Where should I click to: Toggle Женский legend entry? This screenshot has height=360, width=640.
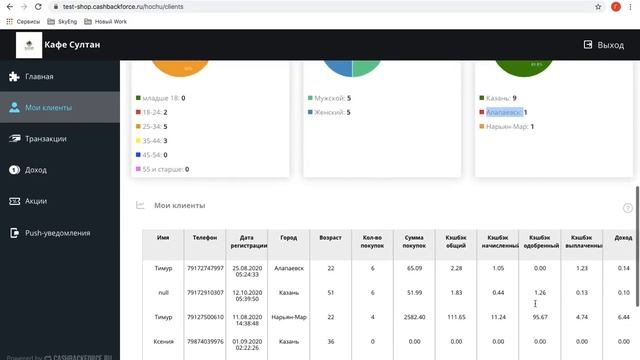(329, 112)
